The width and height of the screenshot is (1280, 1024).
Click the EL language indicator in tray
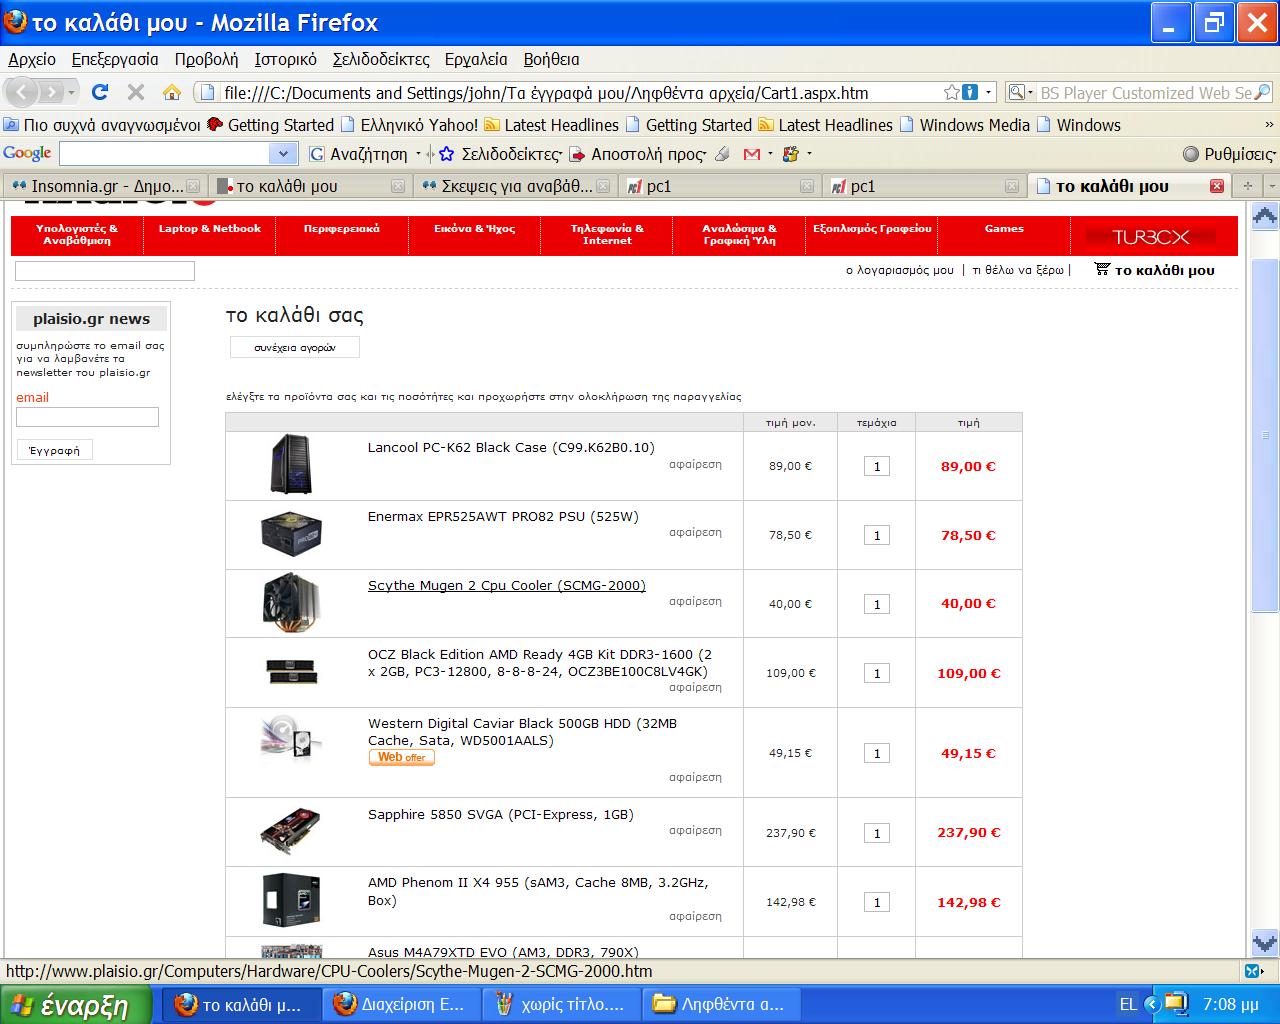coord(1128,1004)
